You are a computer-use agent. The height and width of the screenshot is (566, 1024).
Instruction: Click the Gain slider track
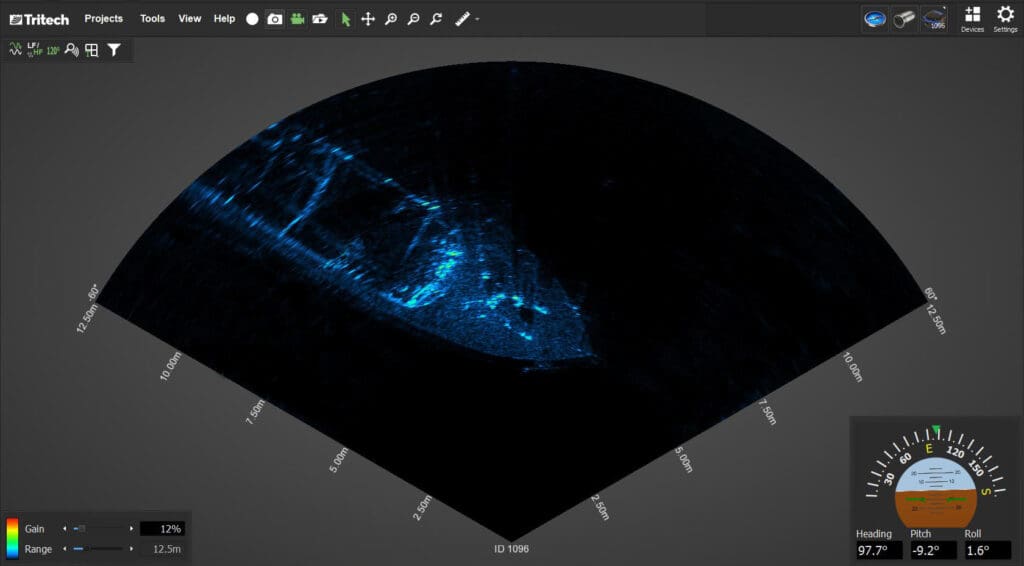100,528
